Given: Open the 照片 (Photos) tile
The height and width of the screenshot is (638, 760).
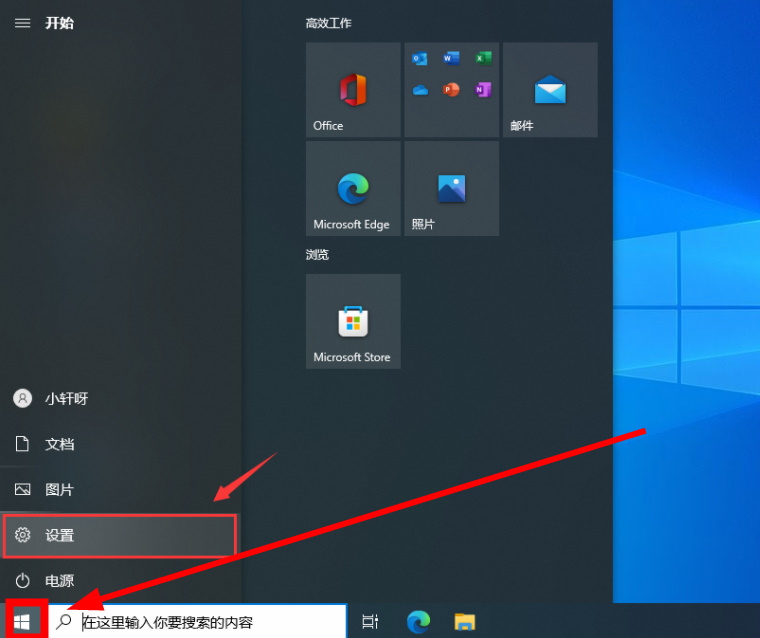Looking at the screenshot, I should pyautogui.click(x=451, y=188).
